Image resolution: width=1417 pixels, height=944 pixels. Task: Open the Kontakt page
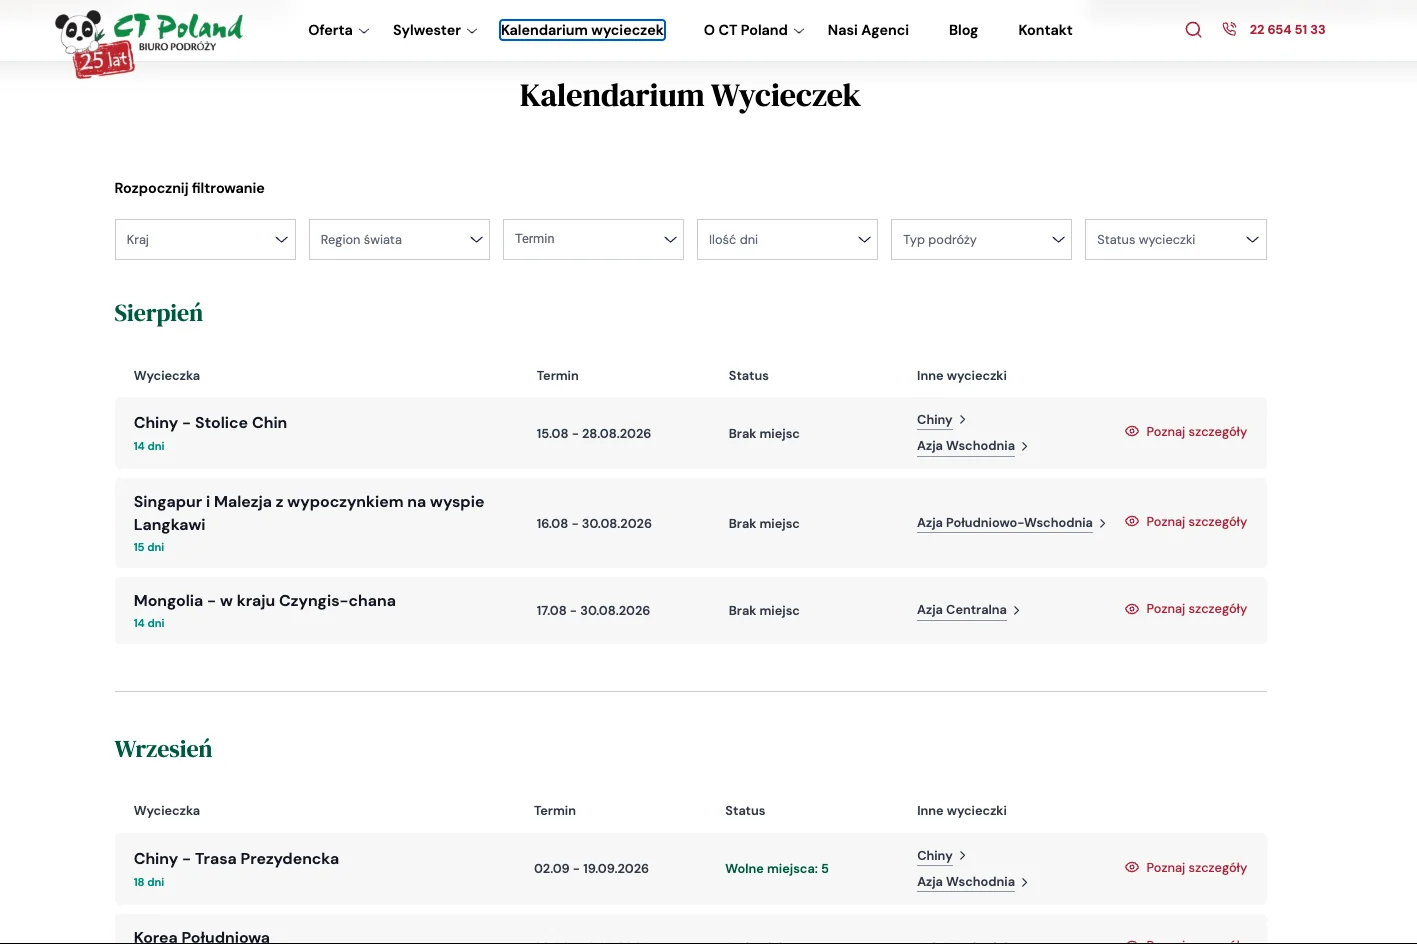(x=1045, y=30)
